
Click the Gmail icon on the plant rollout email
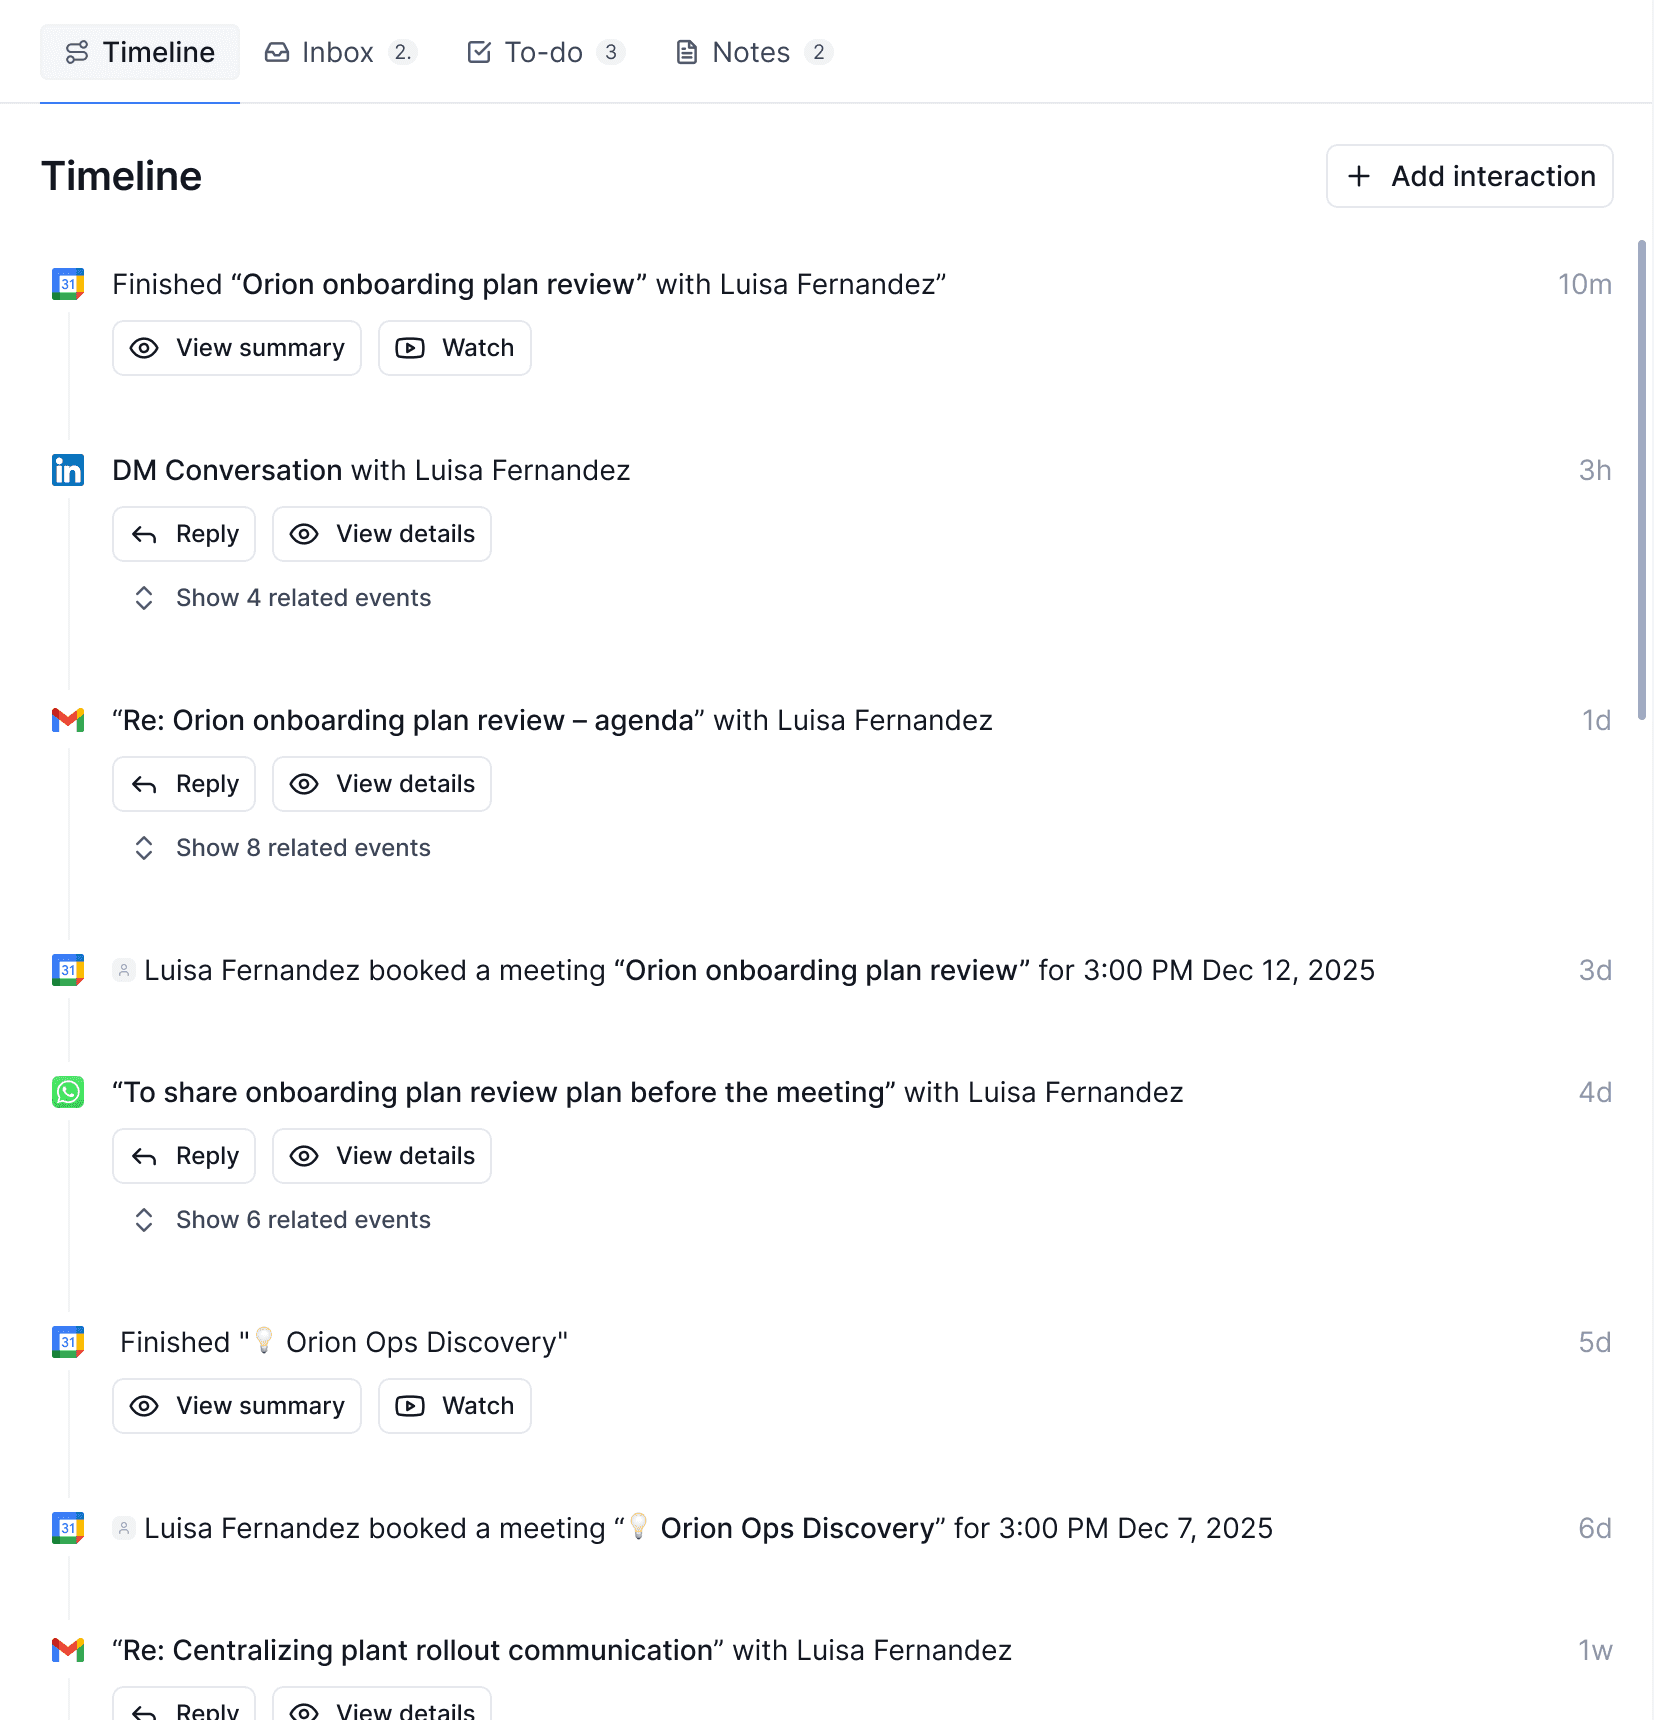(66, 1651)
